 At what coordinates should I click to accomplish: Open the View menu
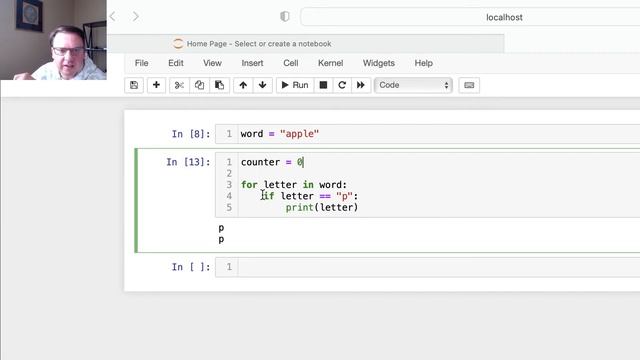(212, 63)
